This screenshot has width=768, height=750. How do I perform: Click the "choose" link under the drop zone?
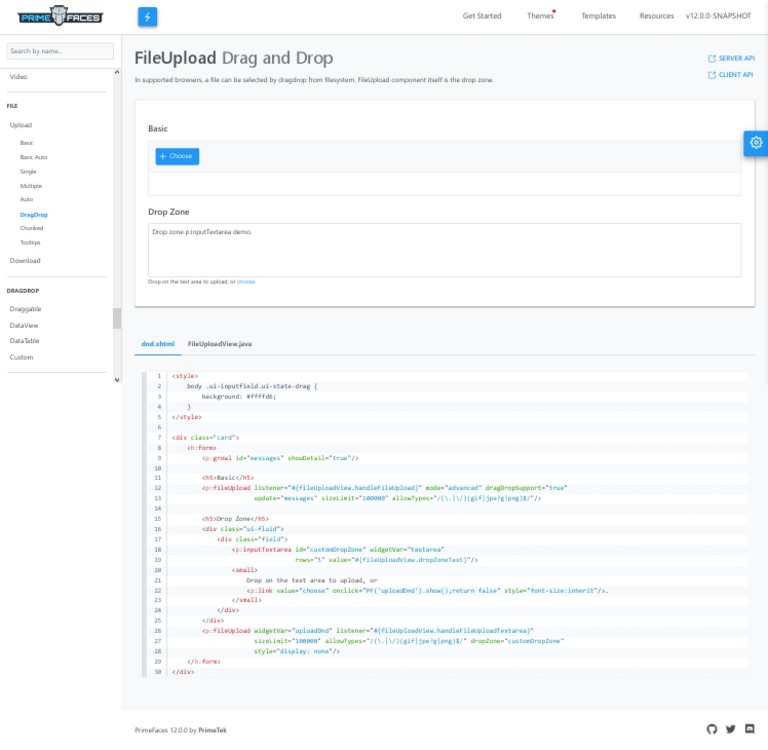click(x=246, y=282)
